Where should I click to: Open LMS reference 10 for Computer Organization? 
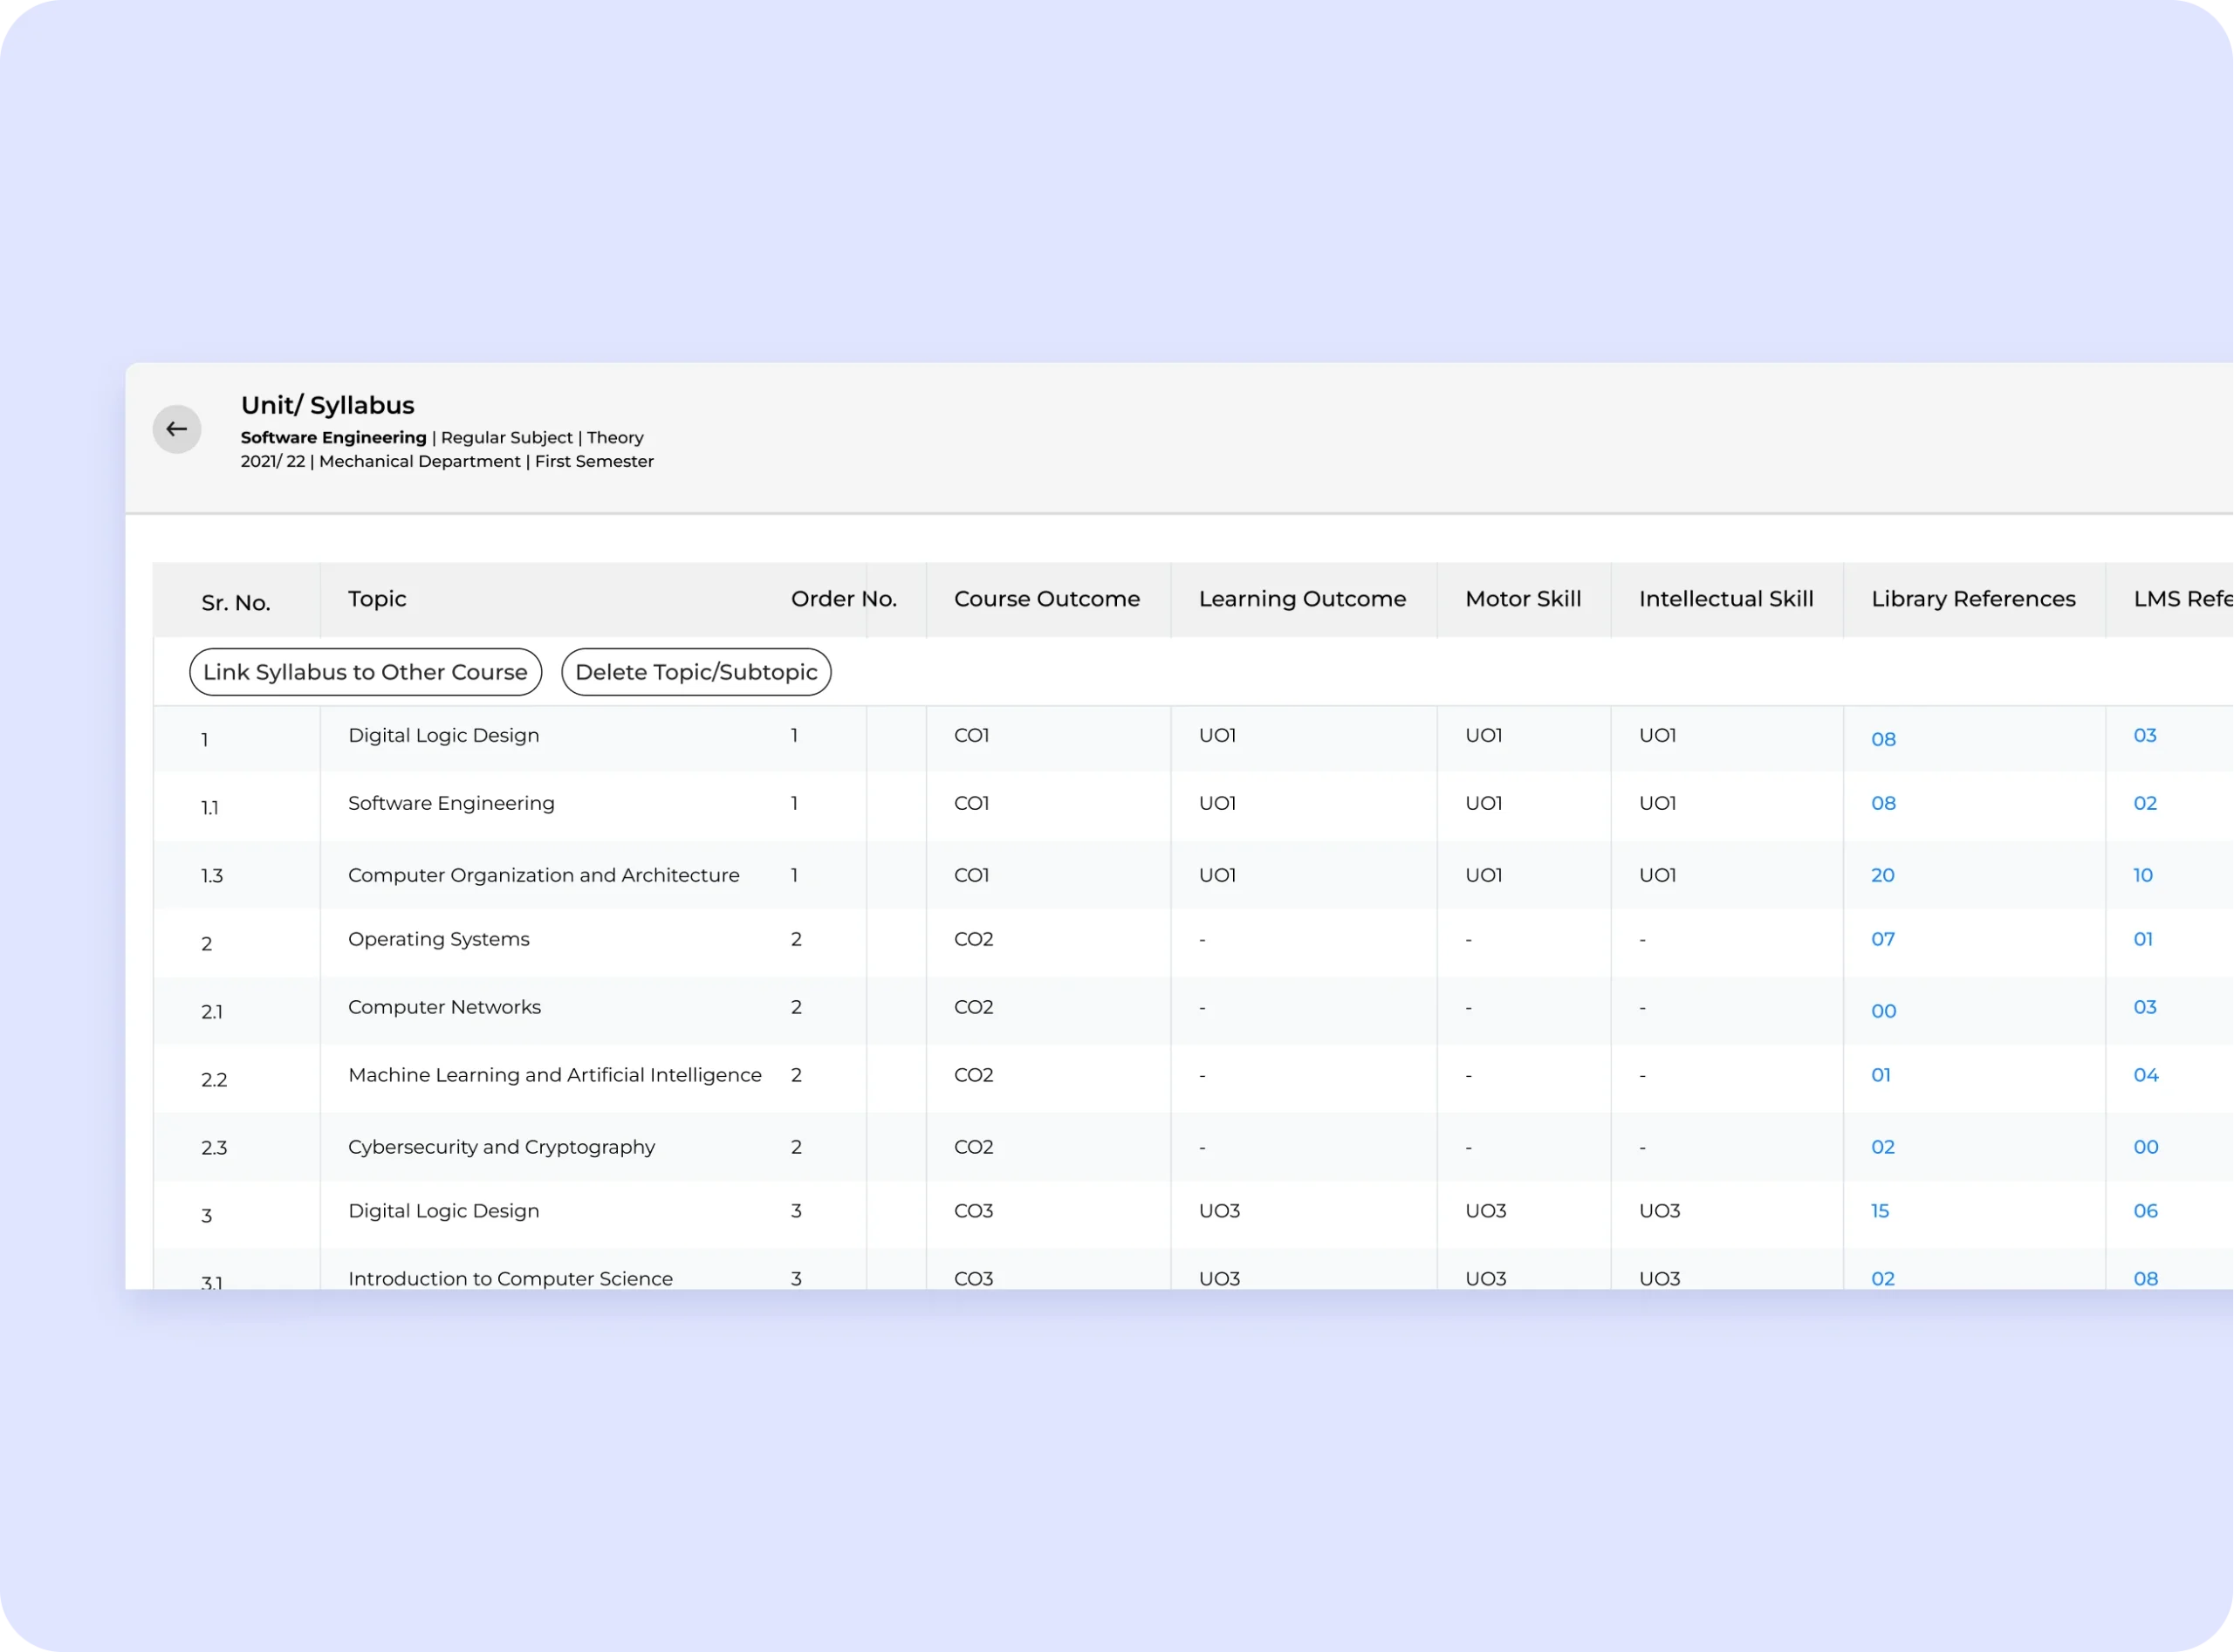2142,875
